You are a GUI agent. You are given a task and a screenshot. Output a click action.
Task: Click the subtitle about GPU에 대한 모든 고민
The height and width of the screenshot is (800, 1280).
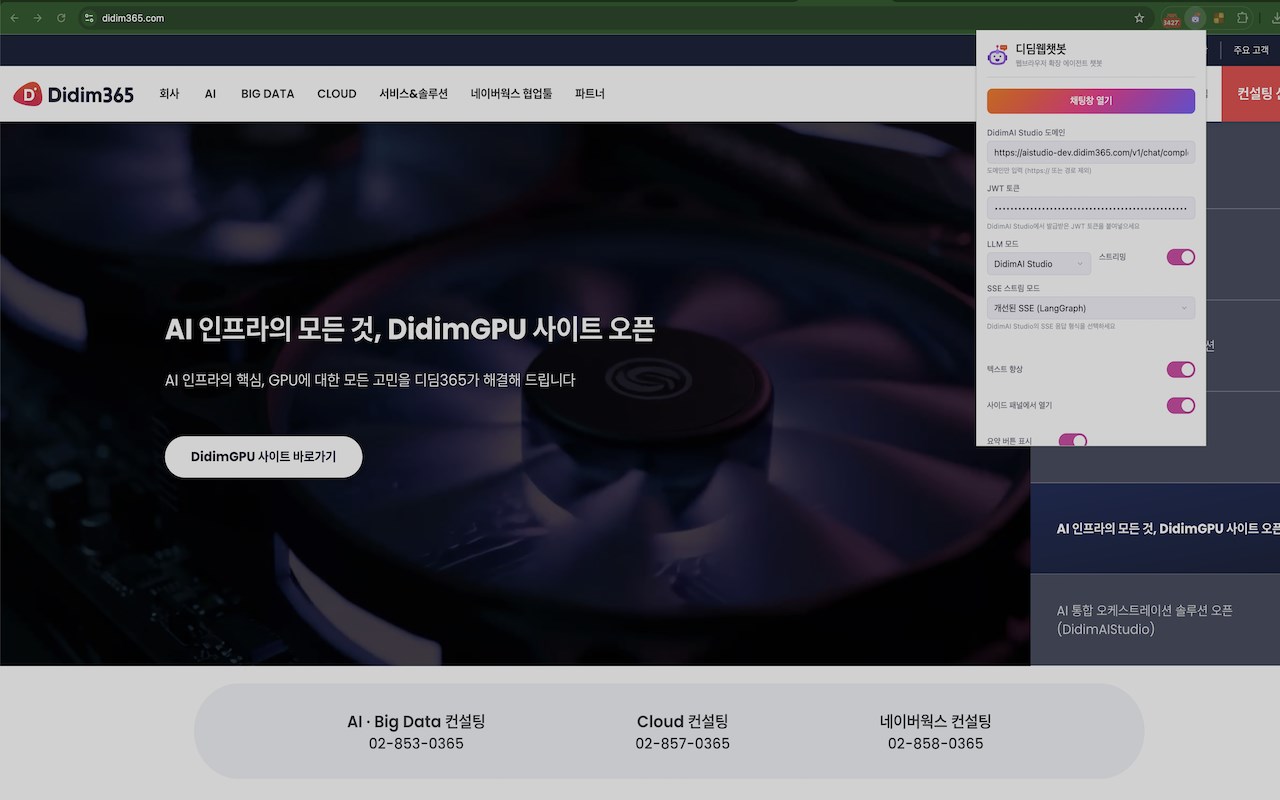(x=370, y=380)
